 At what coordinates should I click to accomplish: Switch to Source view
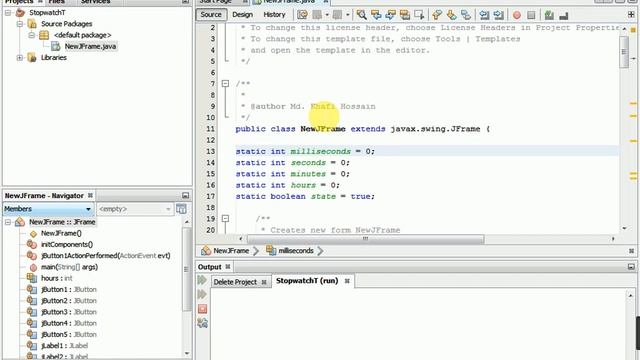click(x=211, y=15)
